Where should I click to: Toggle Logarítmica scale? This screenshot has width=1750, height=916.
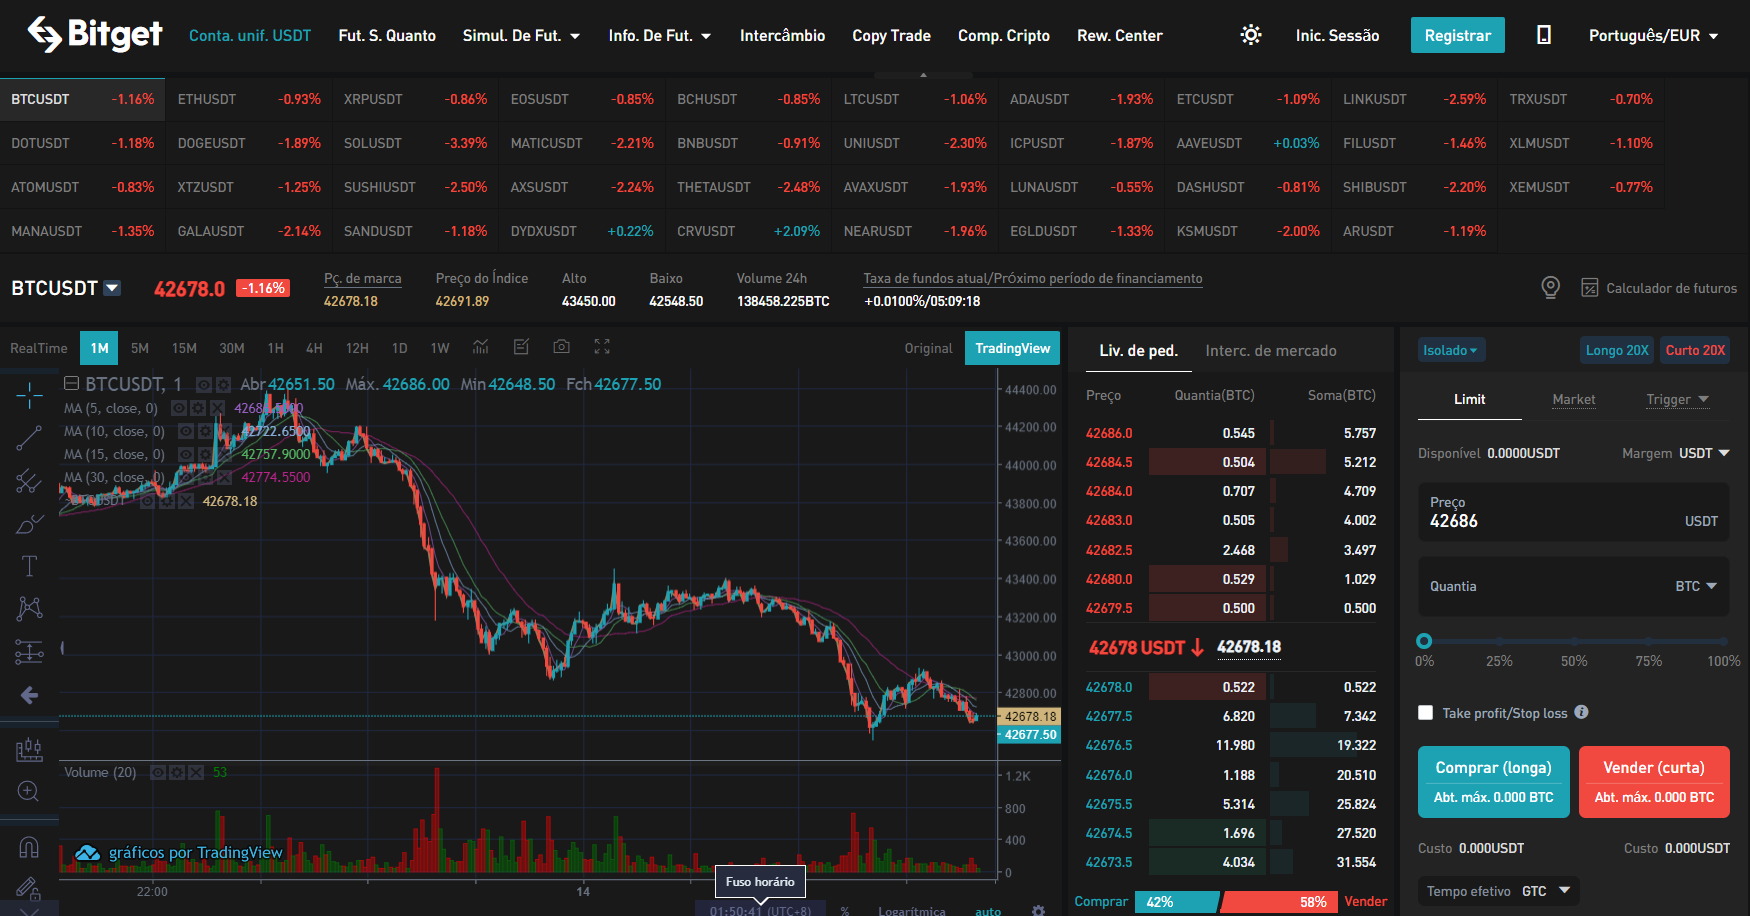pos(912,911)
